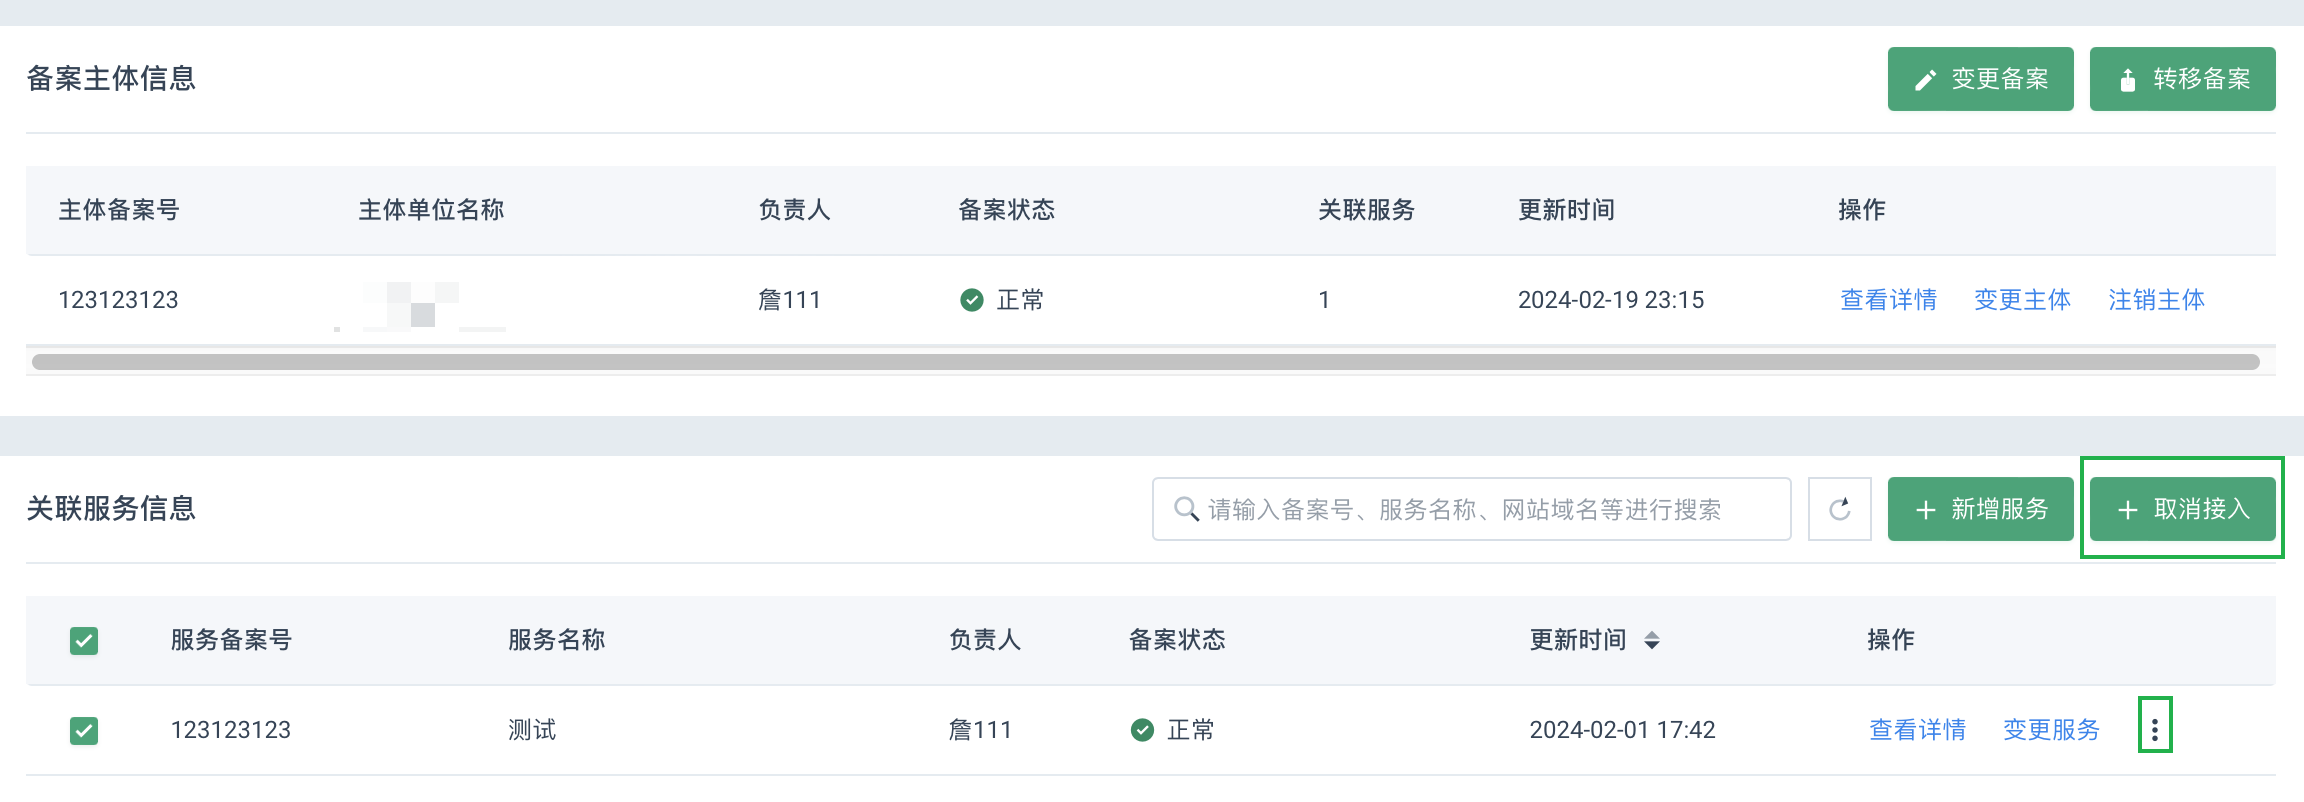Open the three-dot more actions menu
The height and width of the screenshot is (802, 2304).
point(2155,730)
